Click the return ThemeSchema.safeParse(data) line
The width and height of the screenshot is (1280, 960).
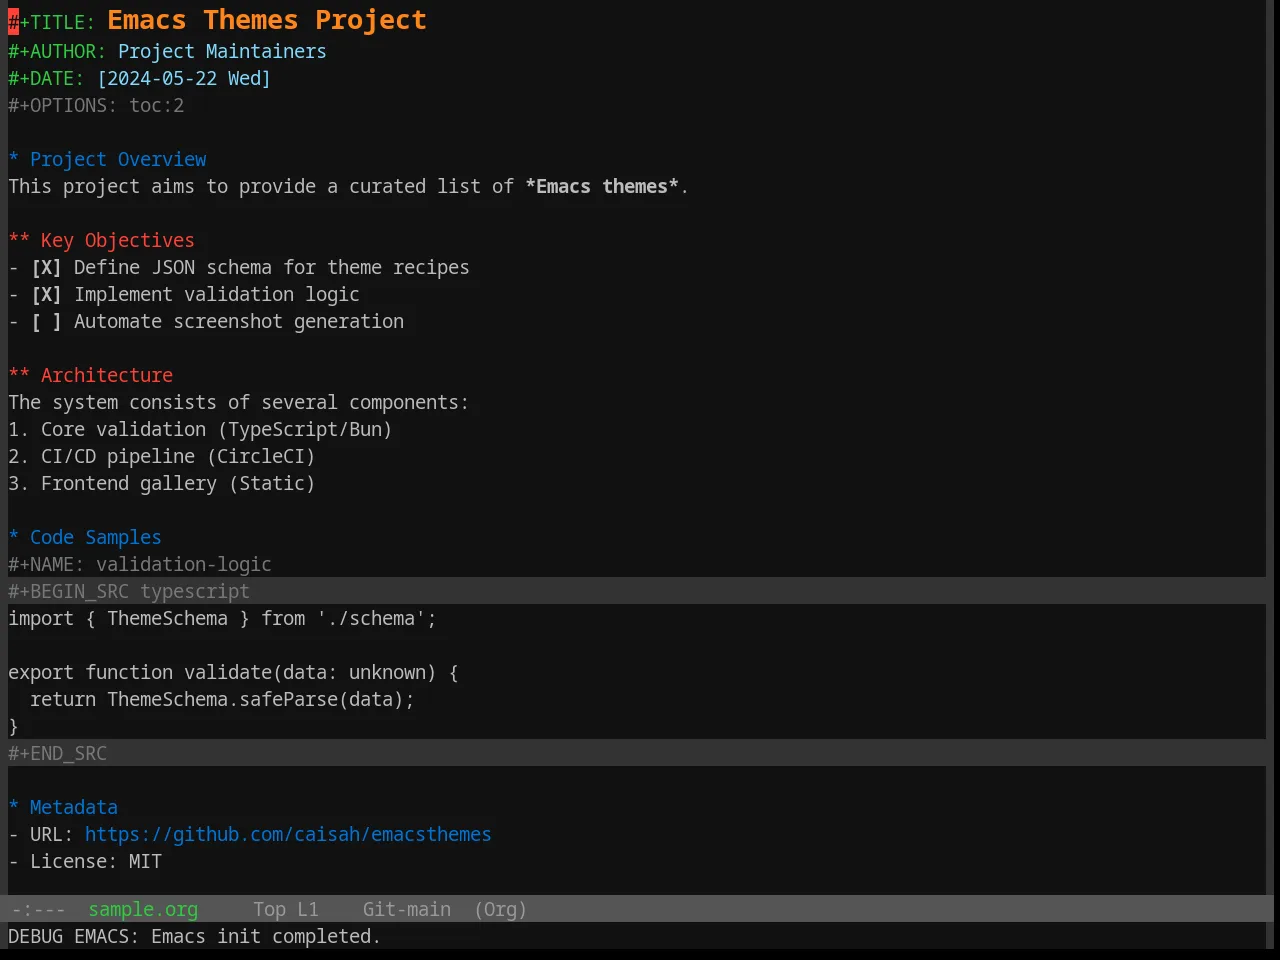pos(222,700)
